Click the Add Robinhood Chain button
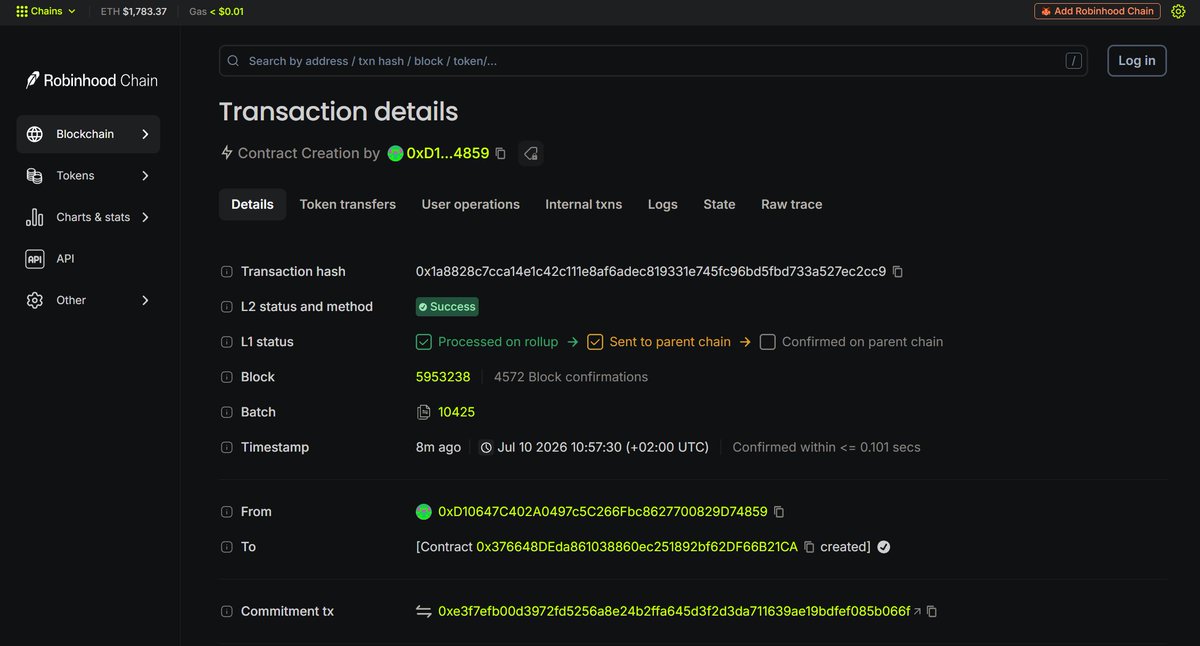The width and height of the screenshot is (1200, 646). pos(1097,11)
